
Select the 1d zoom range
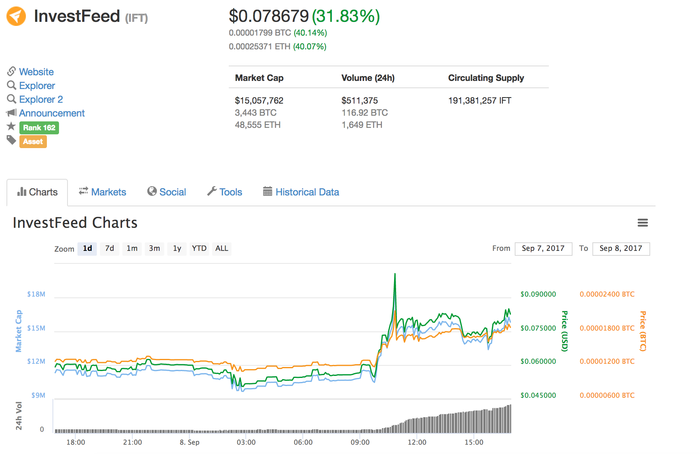87,249
